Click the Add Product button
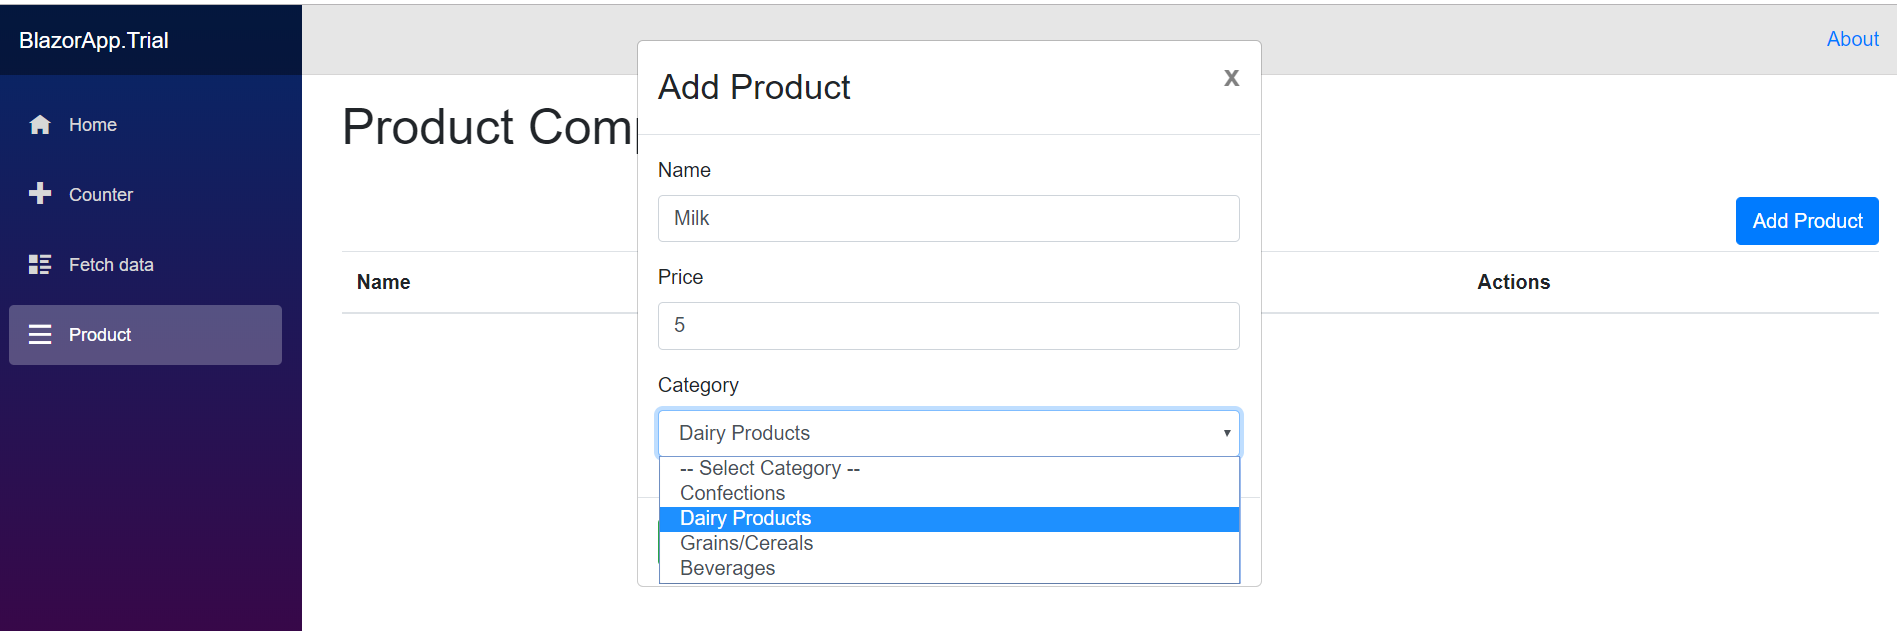Viewport: 1897px width, 631px height. pos(1806,221)
